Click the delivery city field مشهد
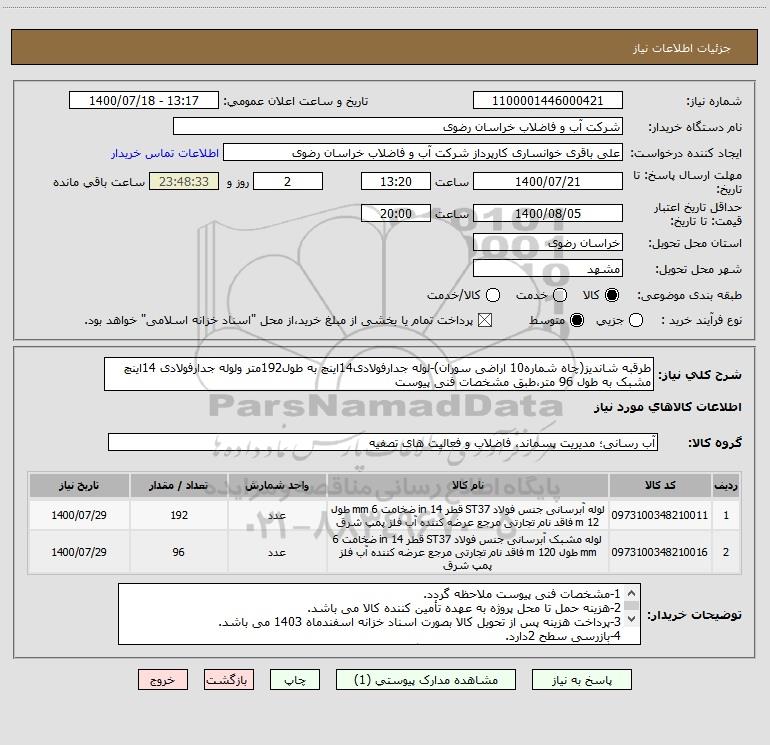 [548, 268]
